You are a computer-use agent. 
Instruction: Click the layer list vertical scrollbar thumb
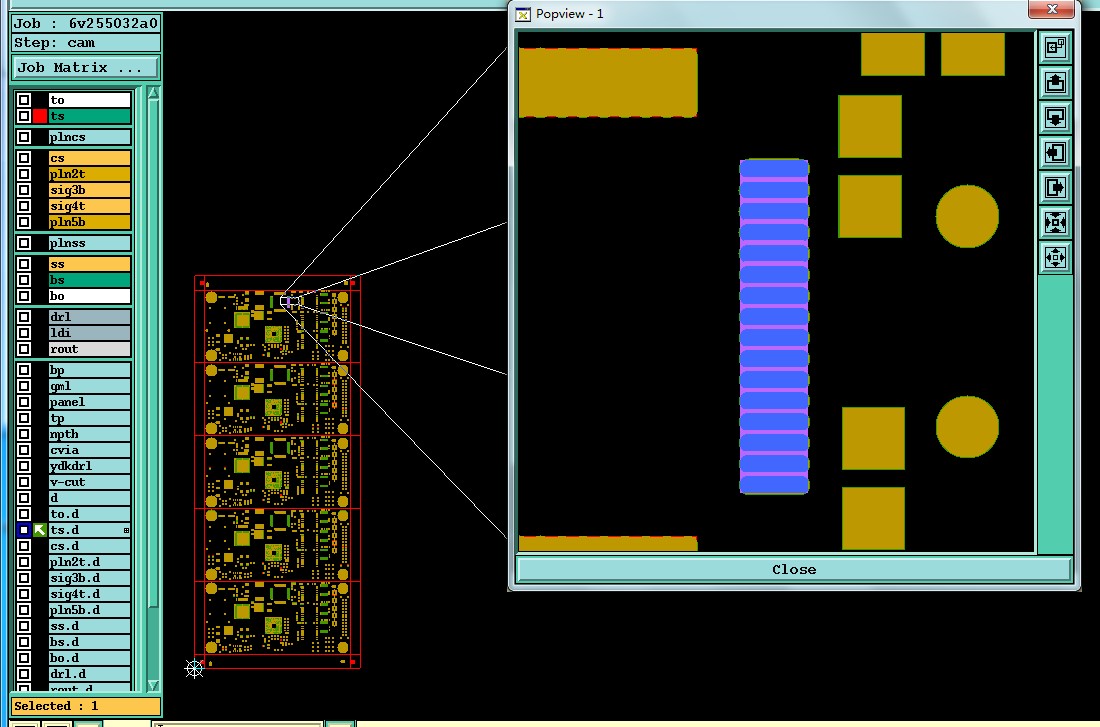(x=153, y=354)
